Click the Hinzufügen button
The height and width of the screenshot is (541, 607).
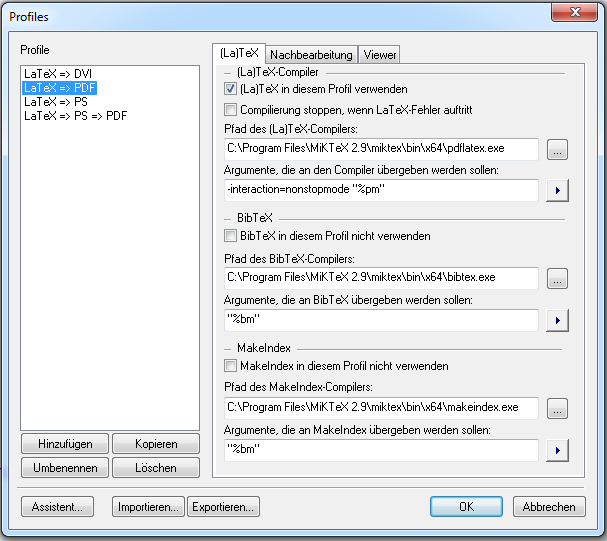point(64,444)
